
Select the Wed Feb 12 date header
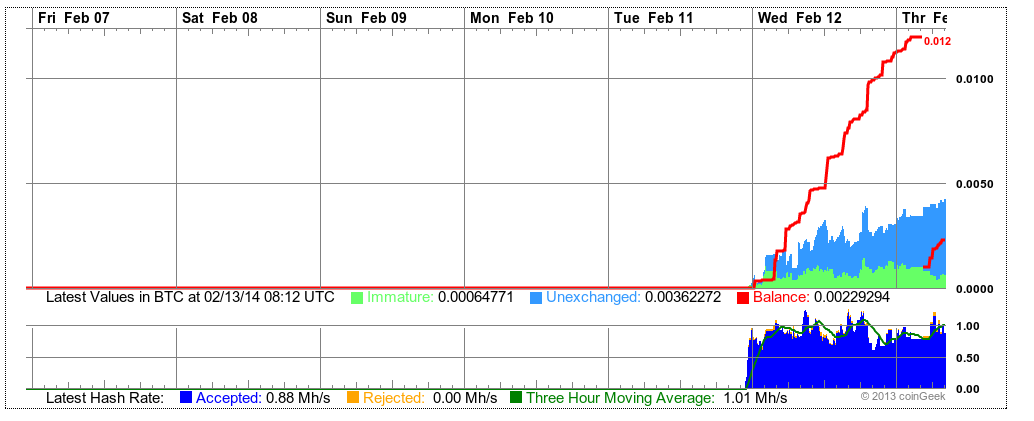click(800, 18)
